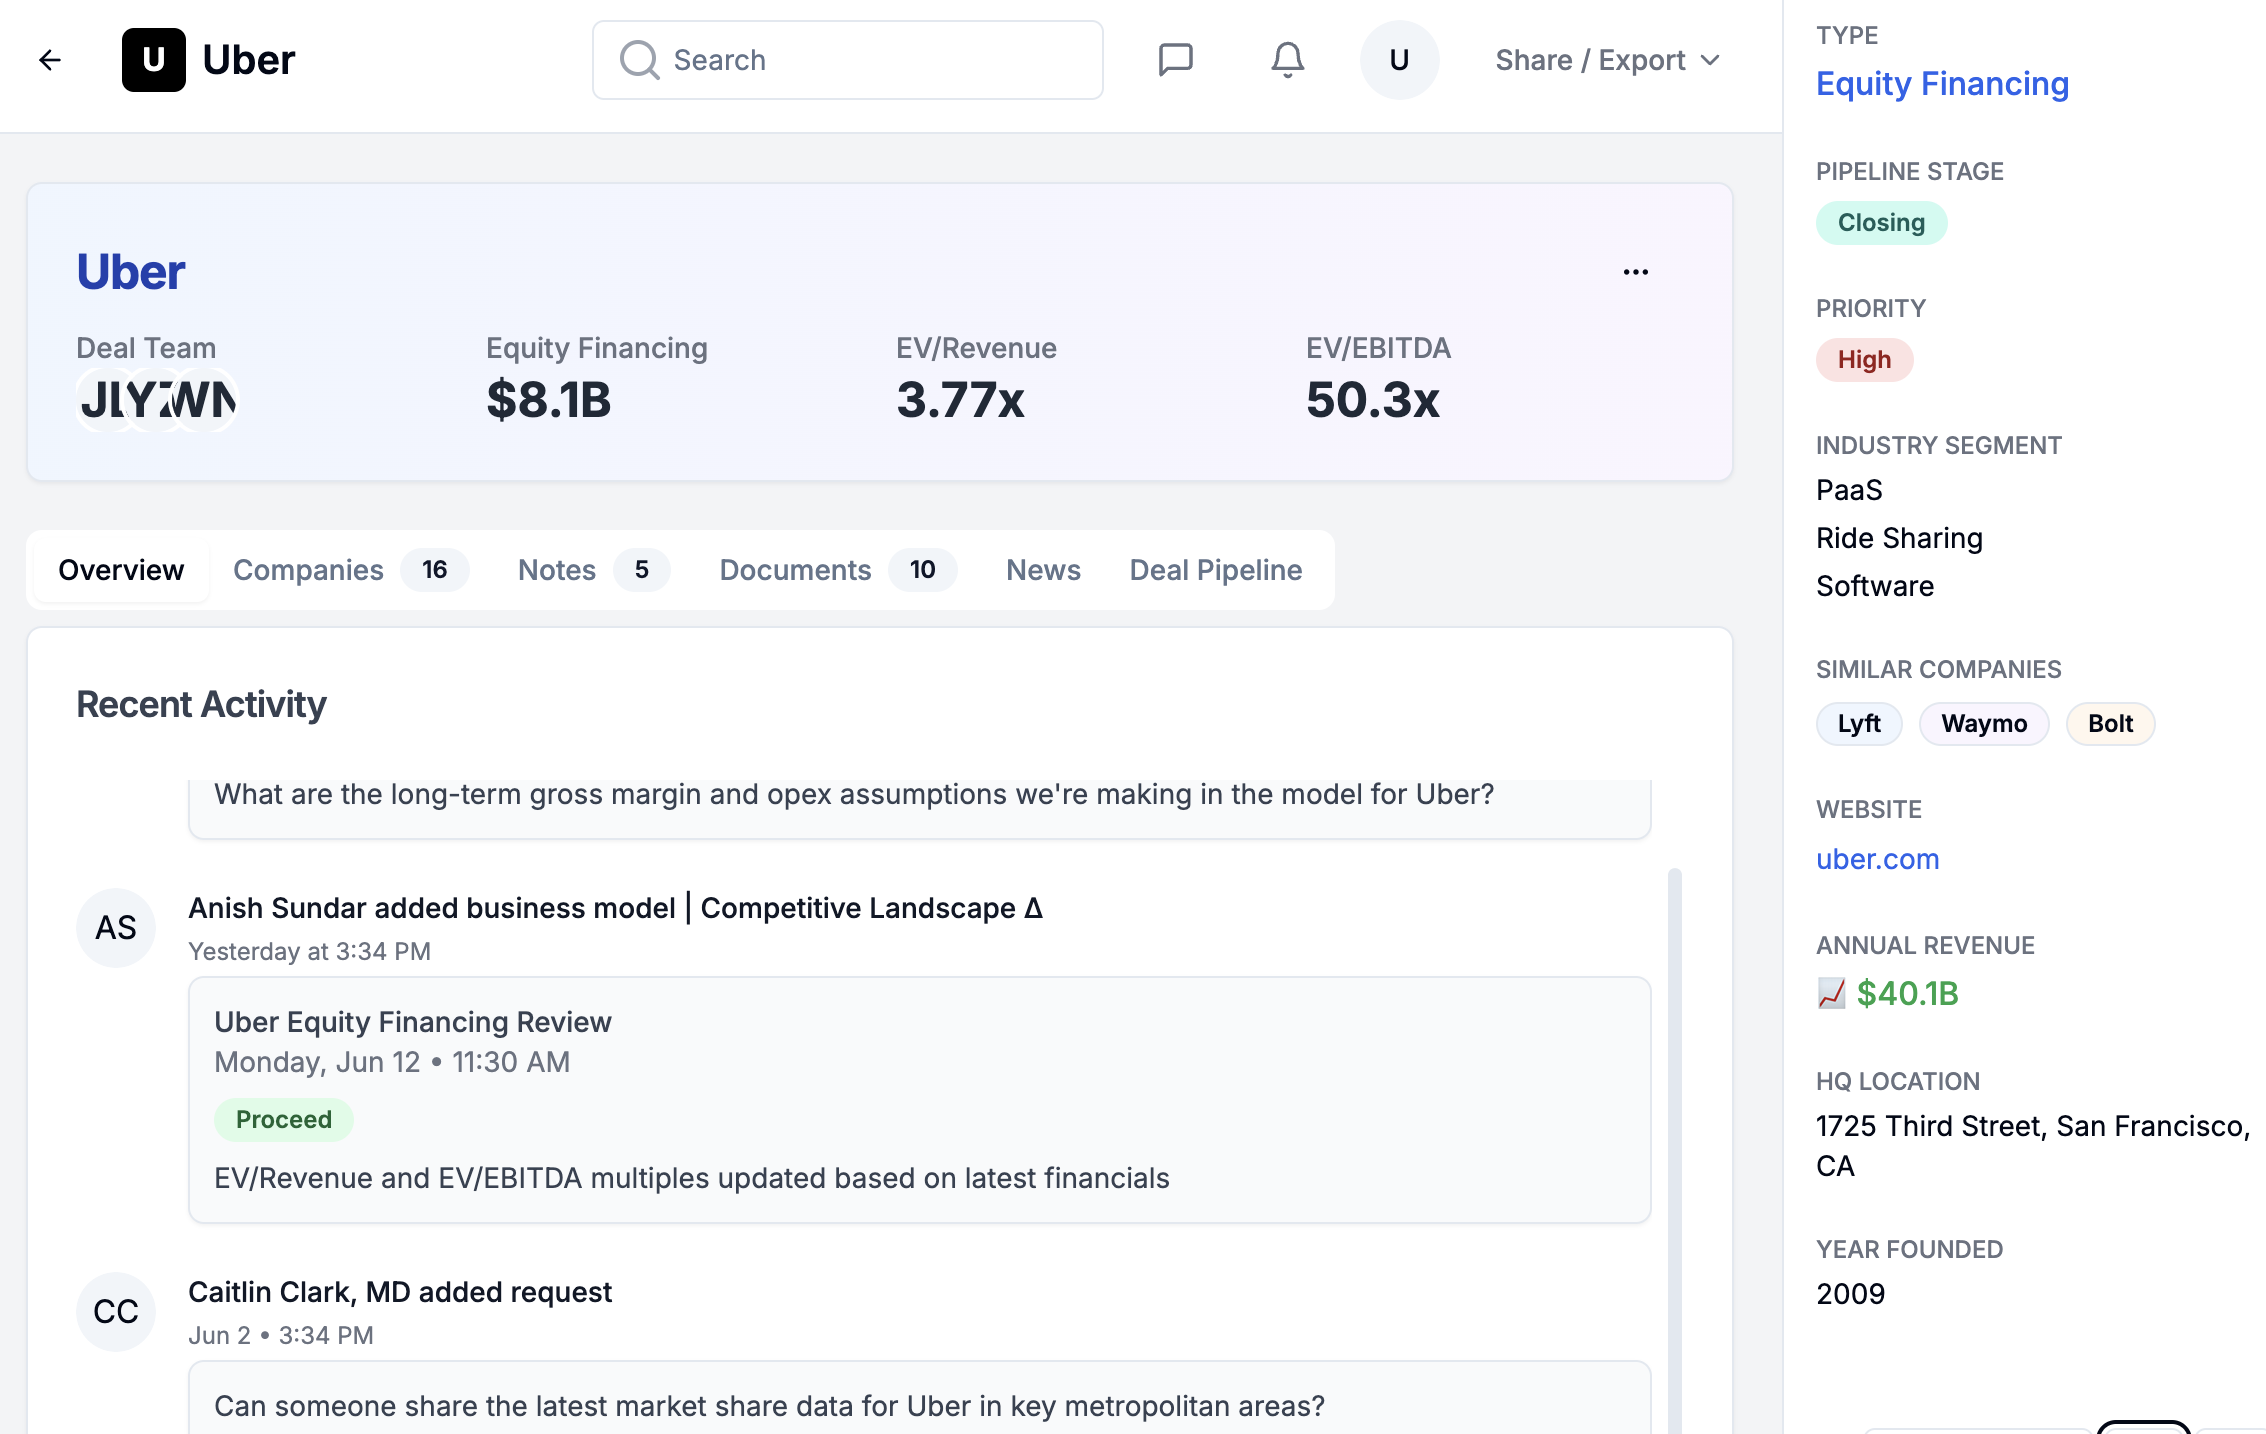2266x1434 pixels.
Task: Click the EV/Revenue multiples updated note
Action: 691,1178
